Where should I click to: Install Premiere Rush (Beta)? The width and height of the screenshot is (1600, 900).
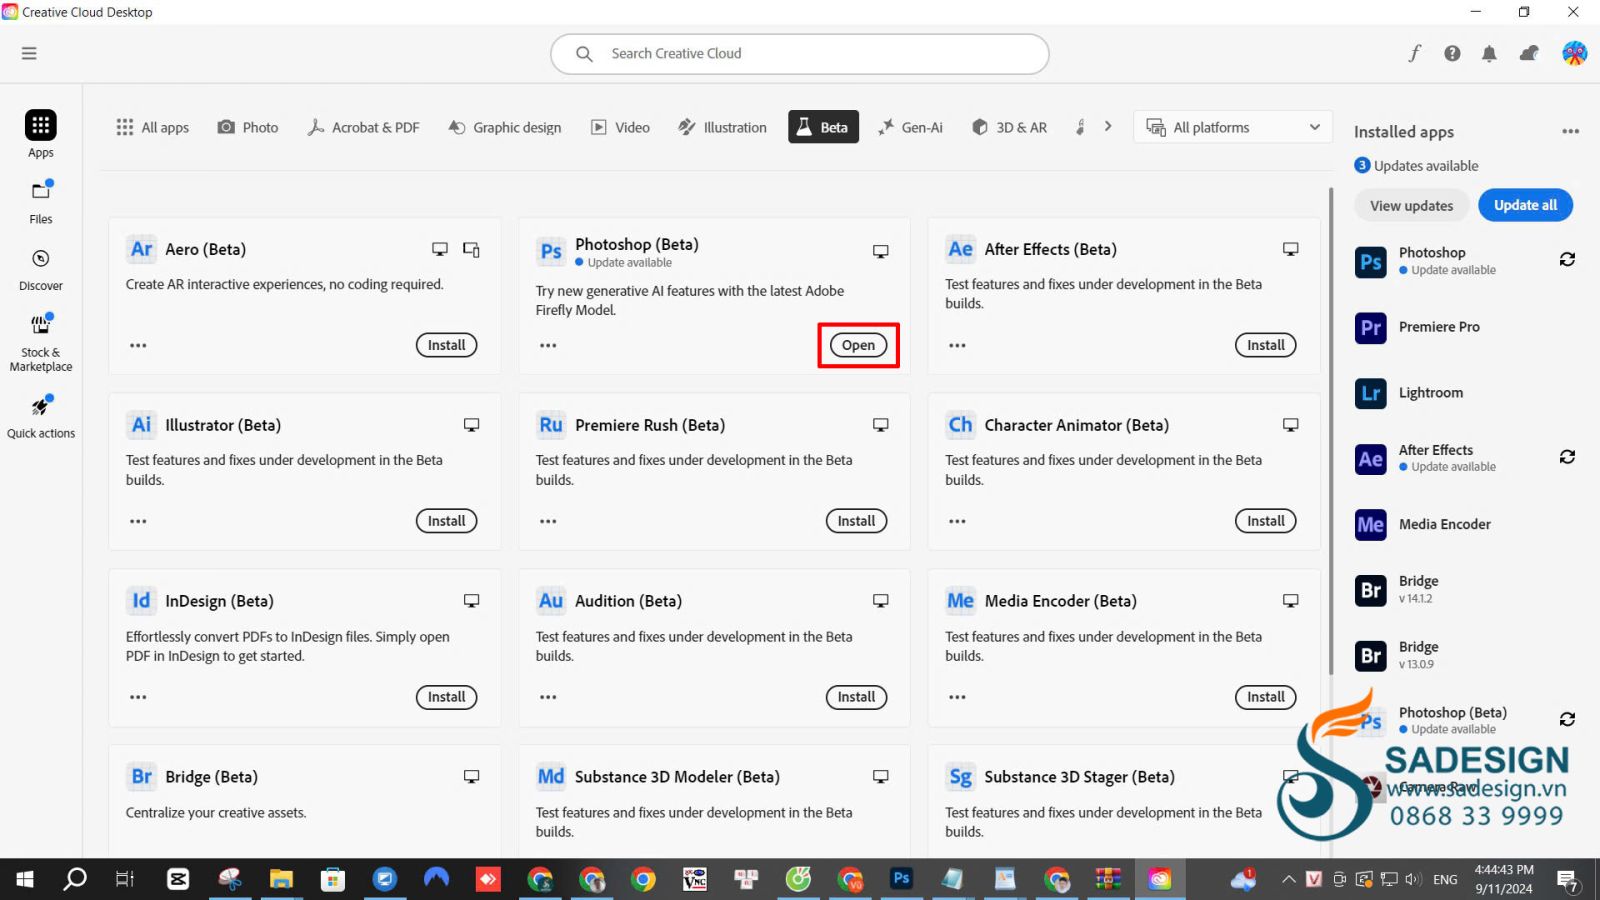tap(856, 521)
